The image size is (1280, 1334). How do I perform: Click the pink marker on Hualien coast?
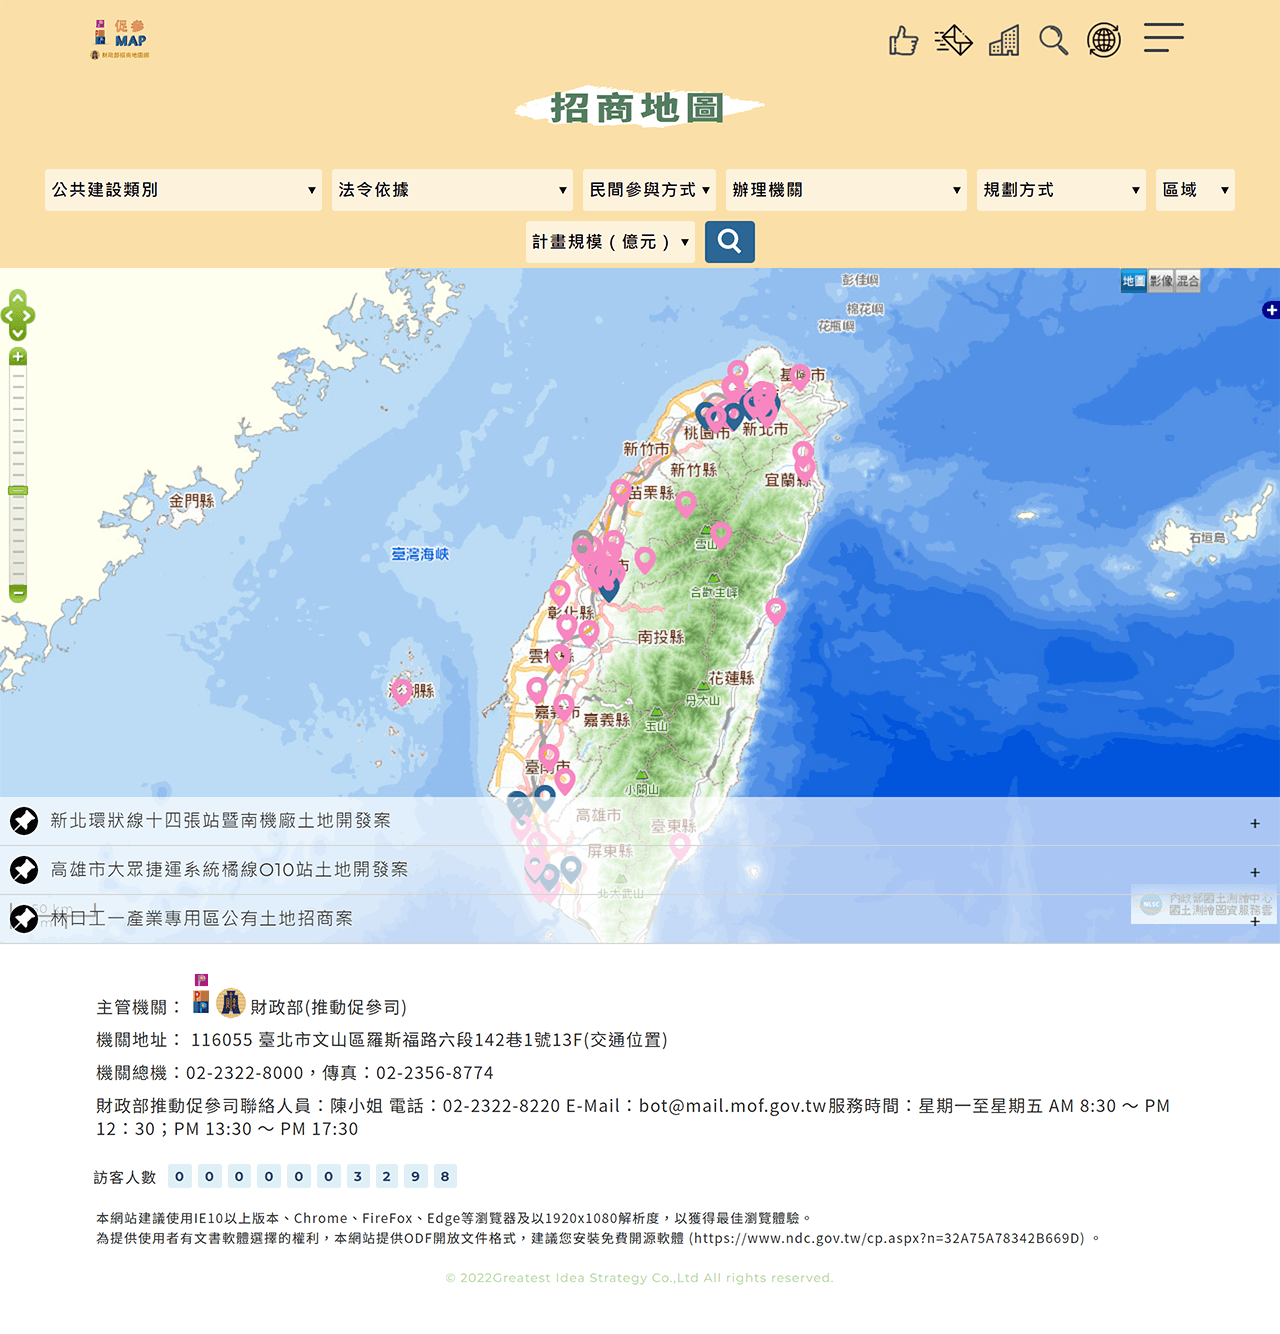pos(776,609)
